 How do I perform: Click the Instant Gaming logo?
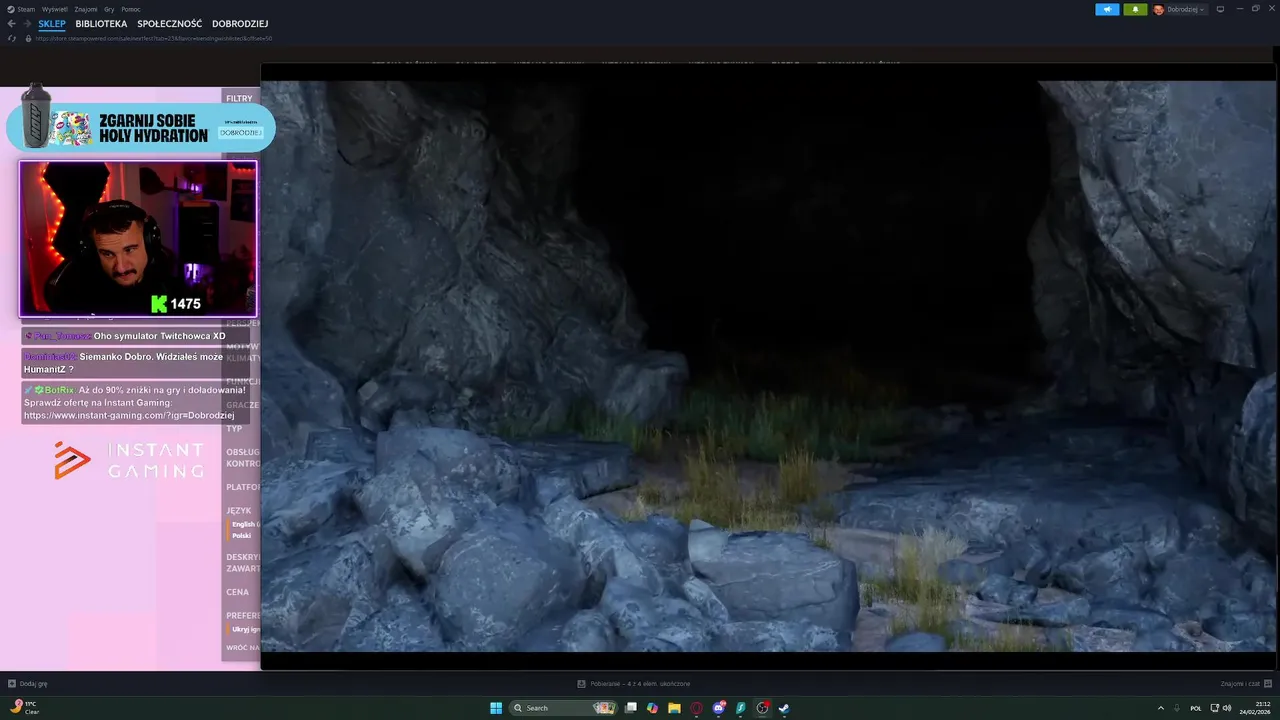(x=129, y=459)
